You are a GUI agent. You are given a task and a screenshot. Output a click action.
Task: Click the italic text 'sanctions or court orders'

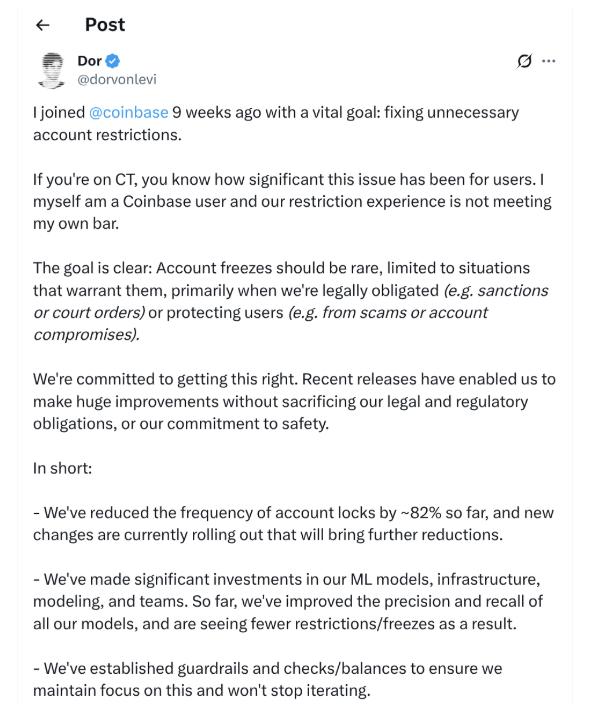coord(291,301)
